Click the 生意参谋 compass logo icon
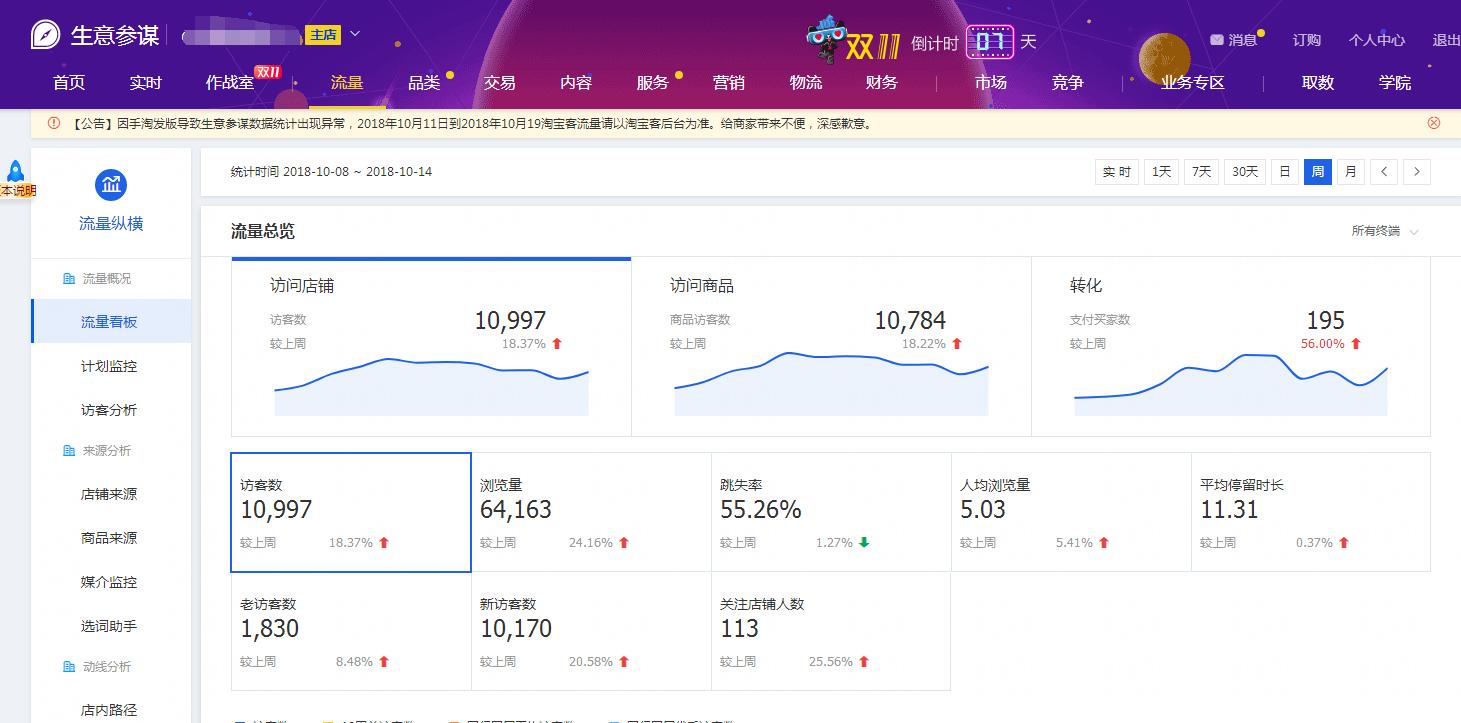This screenshot has width=1461, height=723. tap(46, 35)
